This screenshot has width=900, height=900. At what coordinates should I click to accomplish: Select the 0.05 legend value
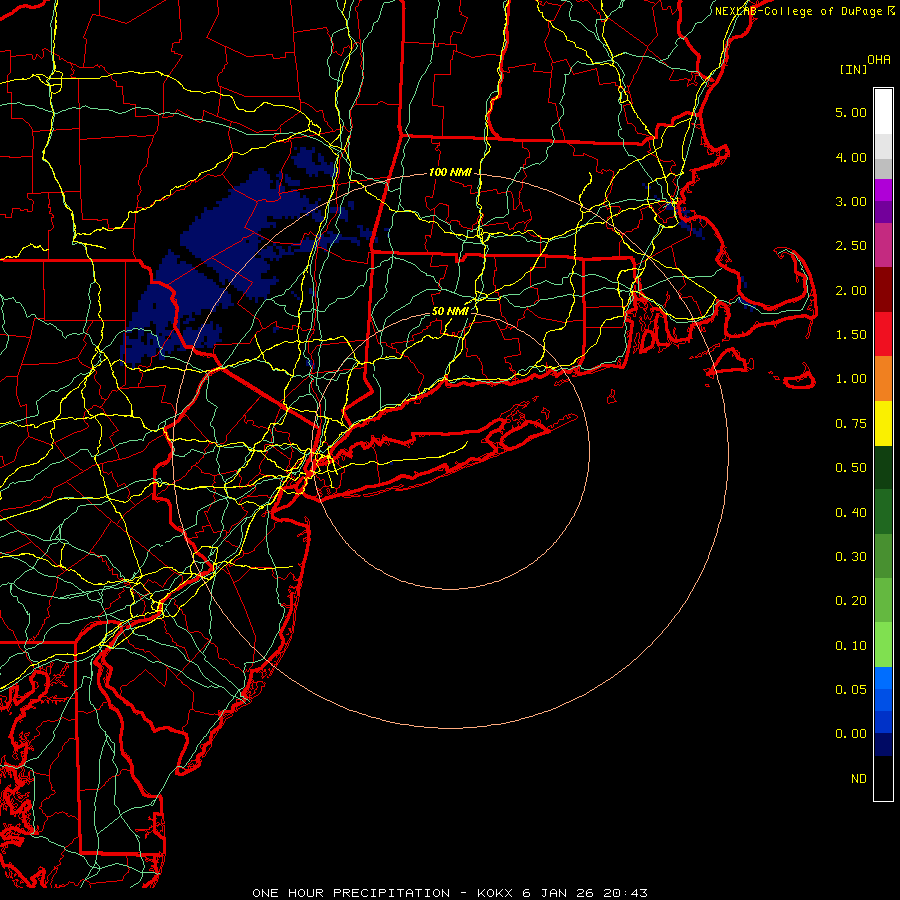point(851,690)
